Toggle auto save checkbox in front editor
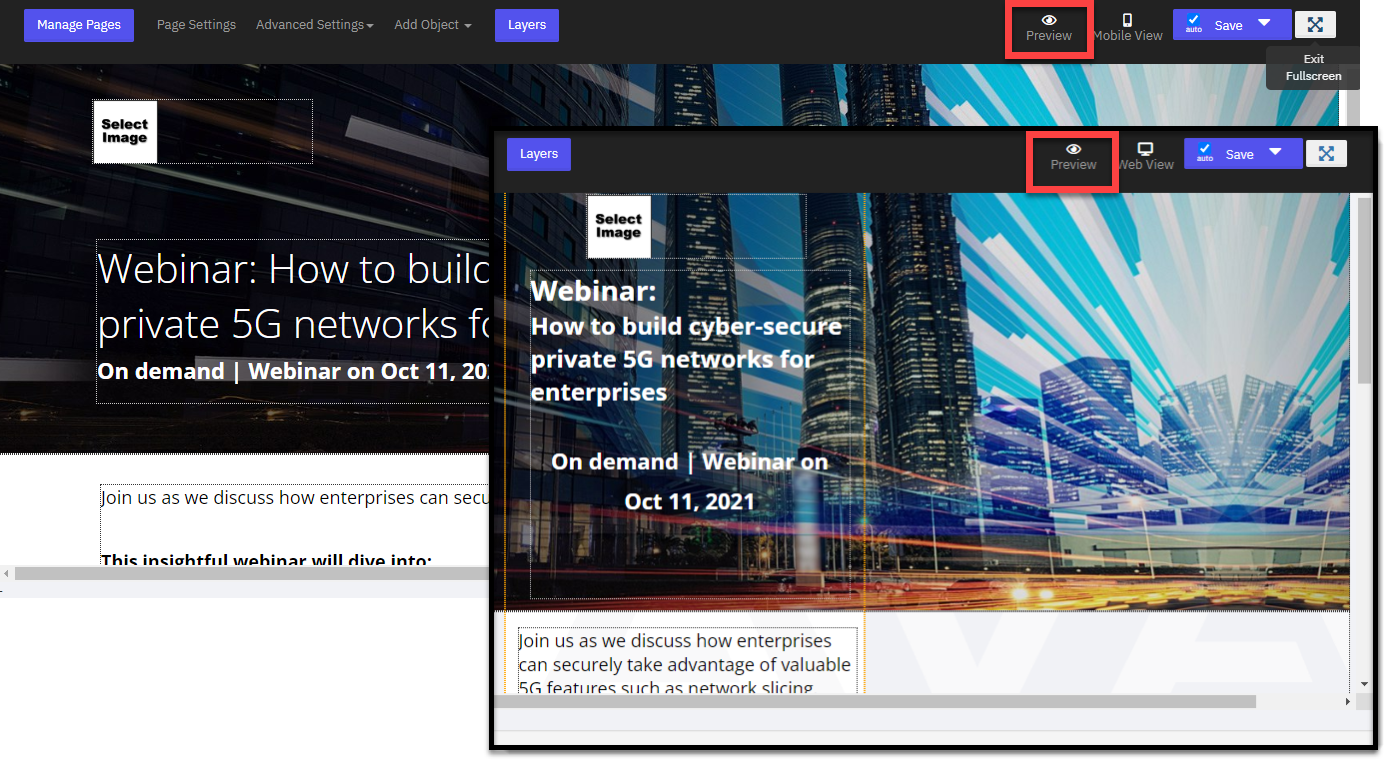The image size is (1390, 777). pos(1205,149)
